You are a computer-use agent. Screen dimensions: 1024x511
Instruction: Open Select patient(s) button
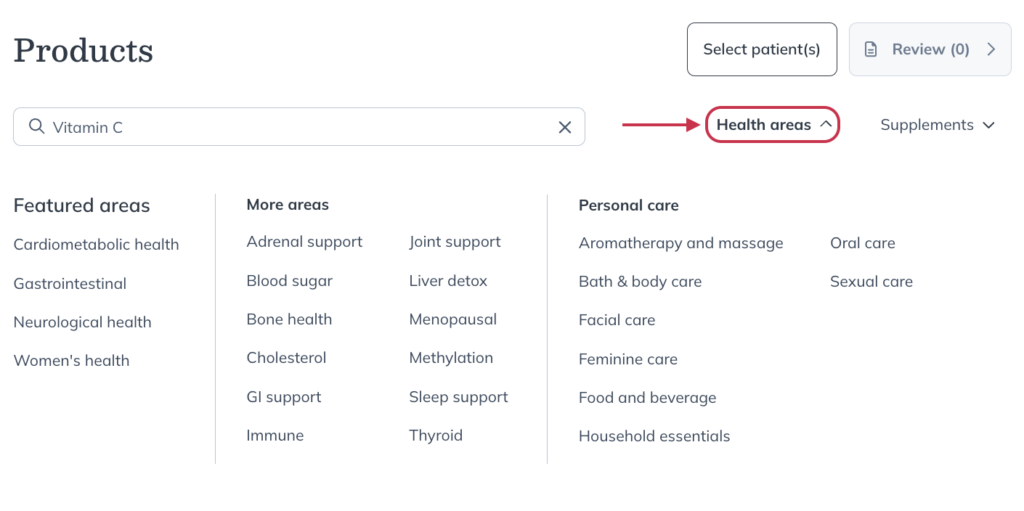tap(761, 49)
